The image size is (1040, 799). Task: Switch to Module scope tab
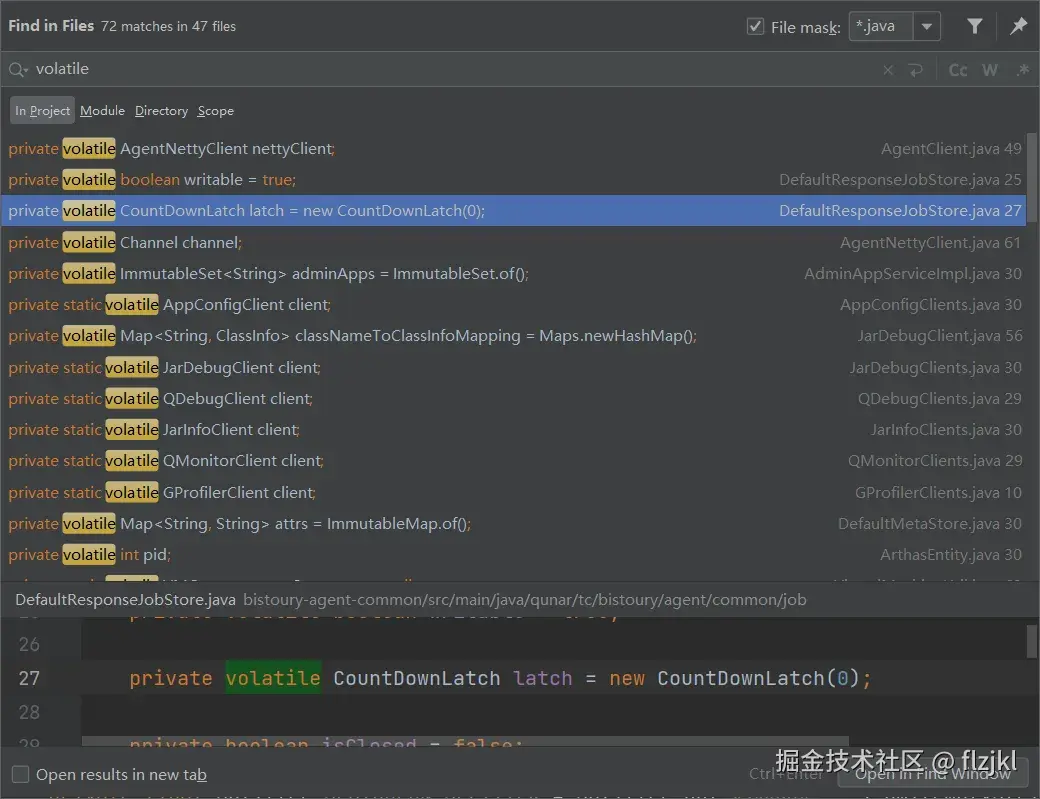coord(102,111)
